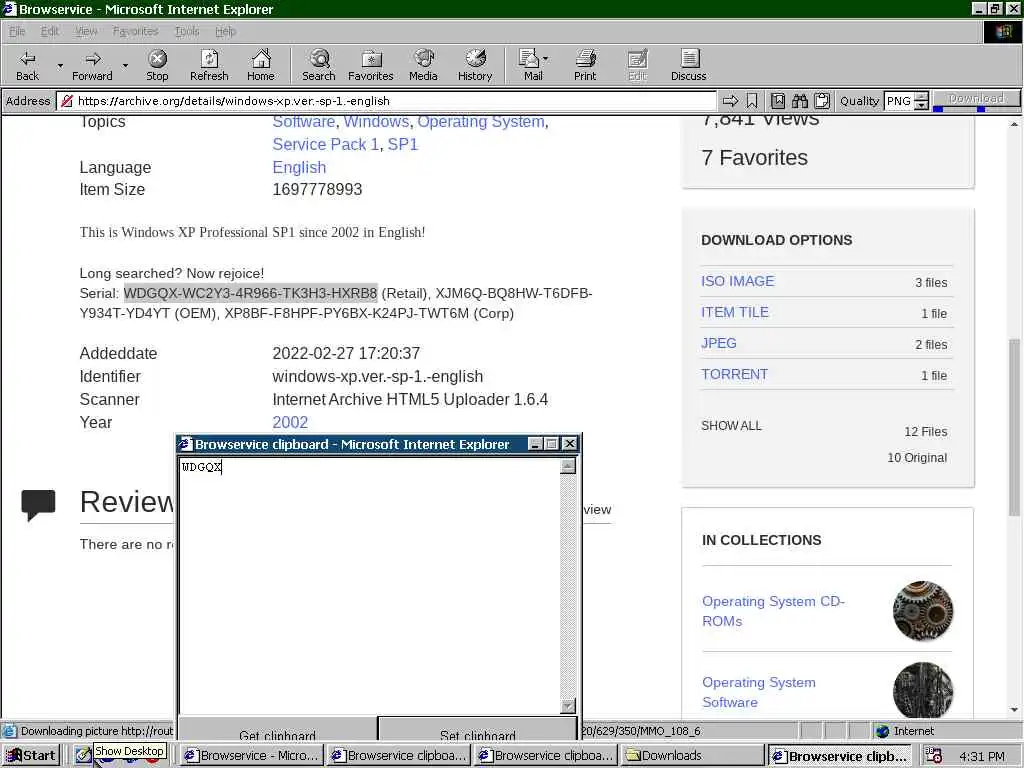Click SHOW ALL files
The width and height of the screenshot is (1024, 768).
tap(731, 426)
